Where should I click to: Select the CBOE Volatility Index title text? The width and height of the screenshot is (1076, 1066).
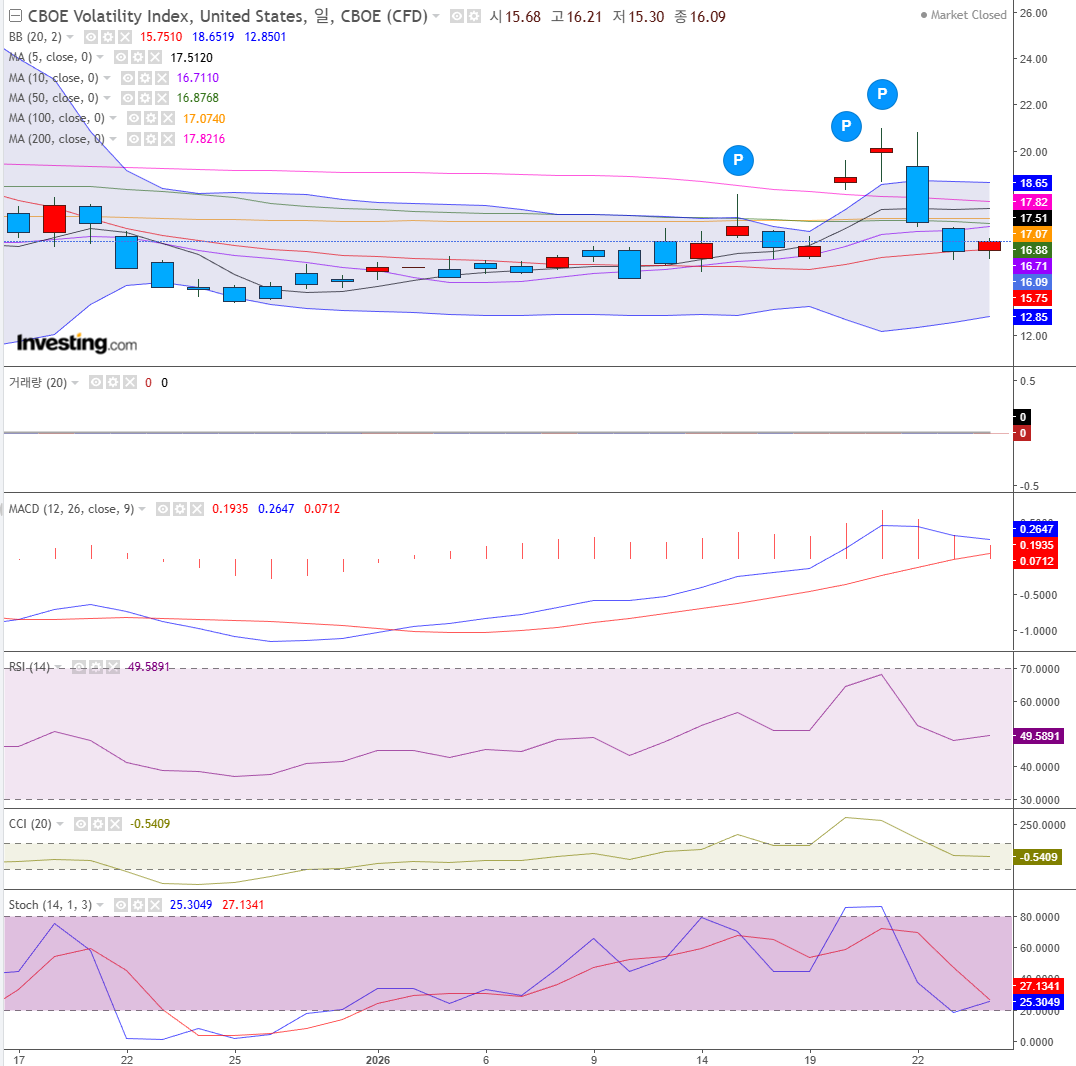coord(227,16)
